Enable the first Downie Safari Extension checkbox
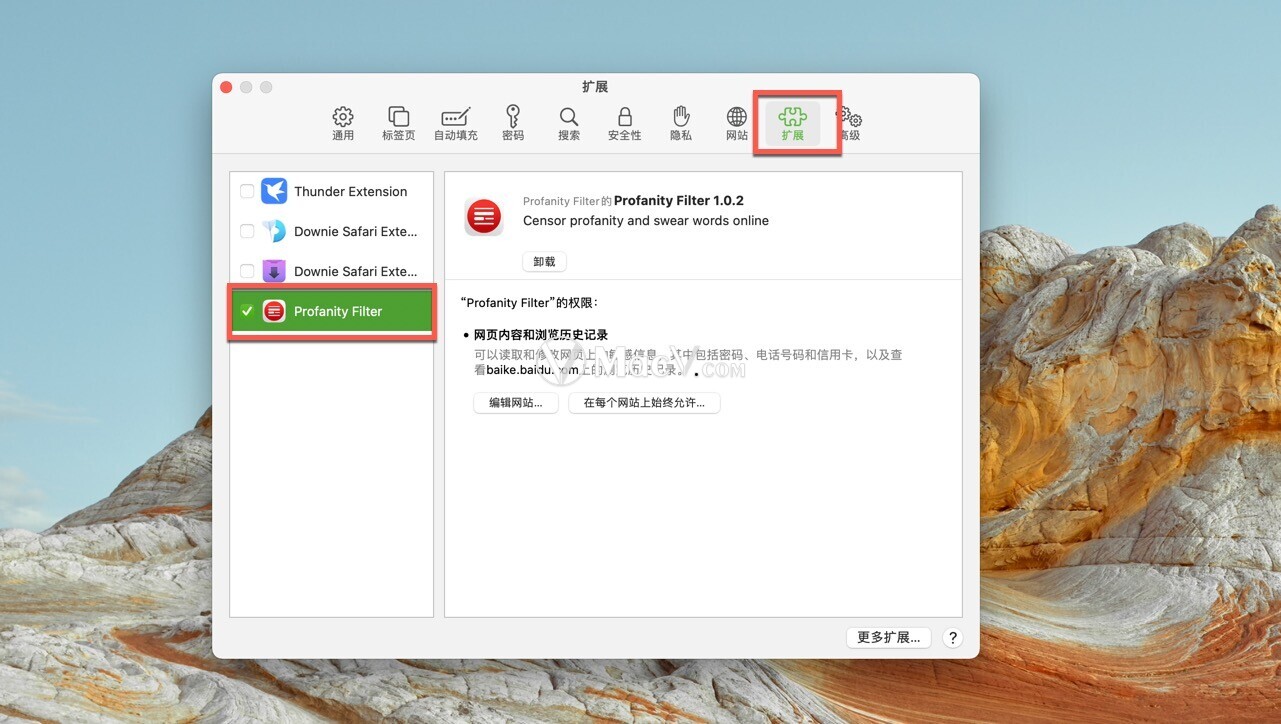Screen dimensions: 1281x724 (x=247, y=231)
